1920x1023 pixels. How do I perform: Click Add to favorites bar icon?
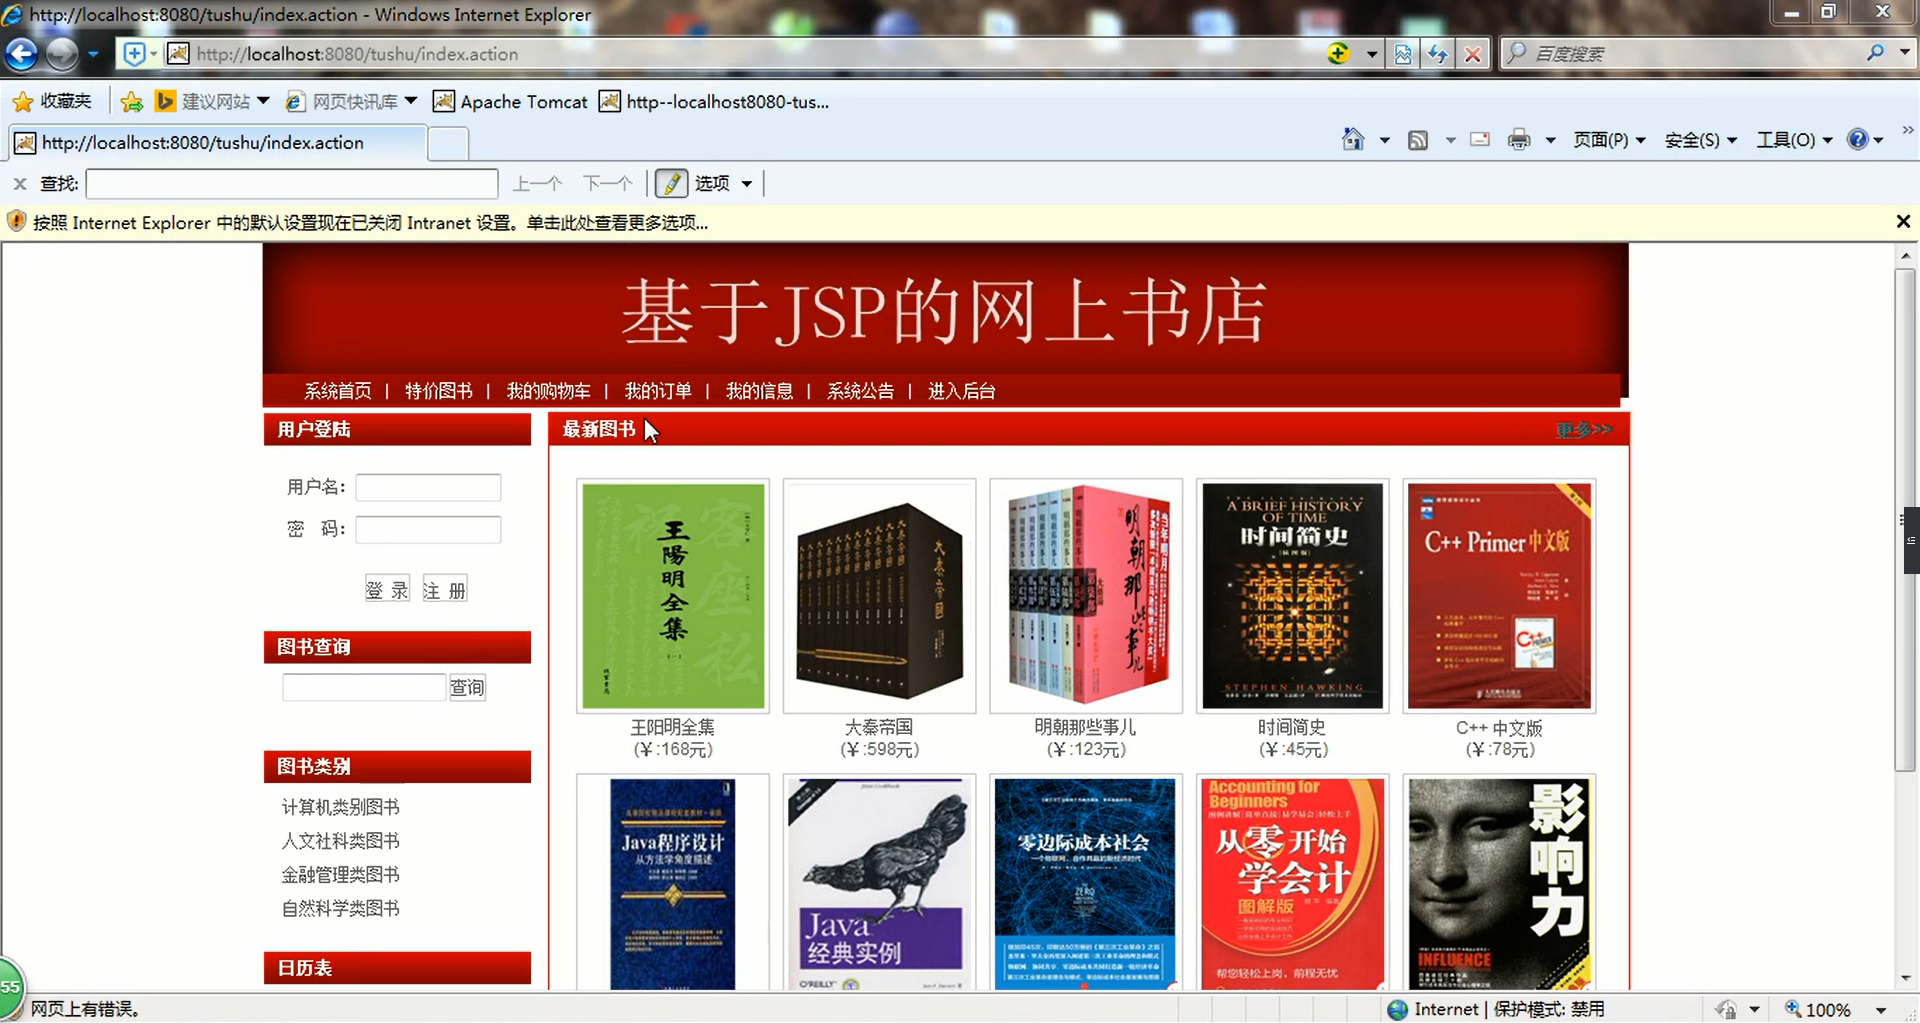131,101
